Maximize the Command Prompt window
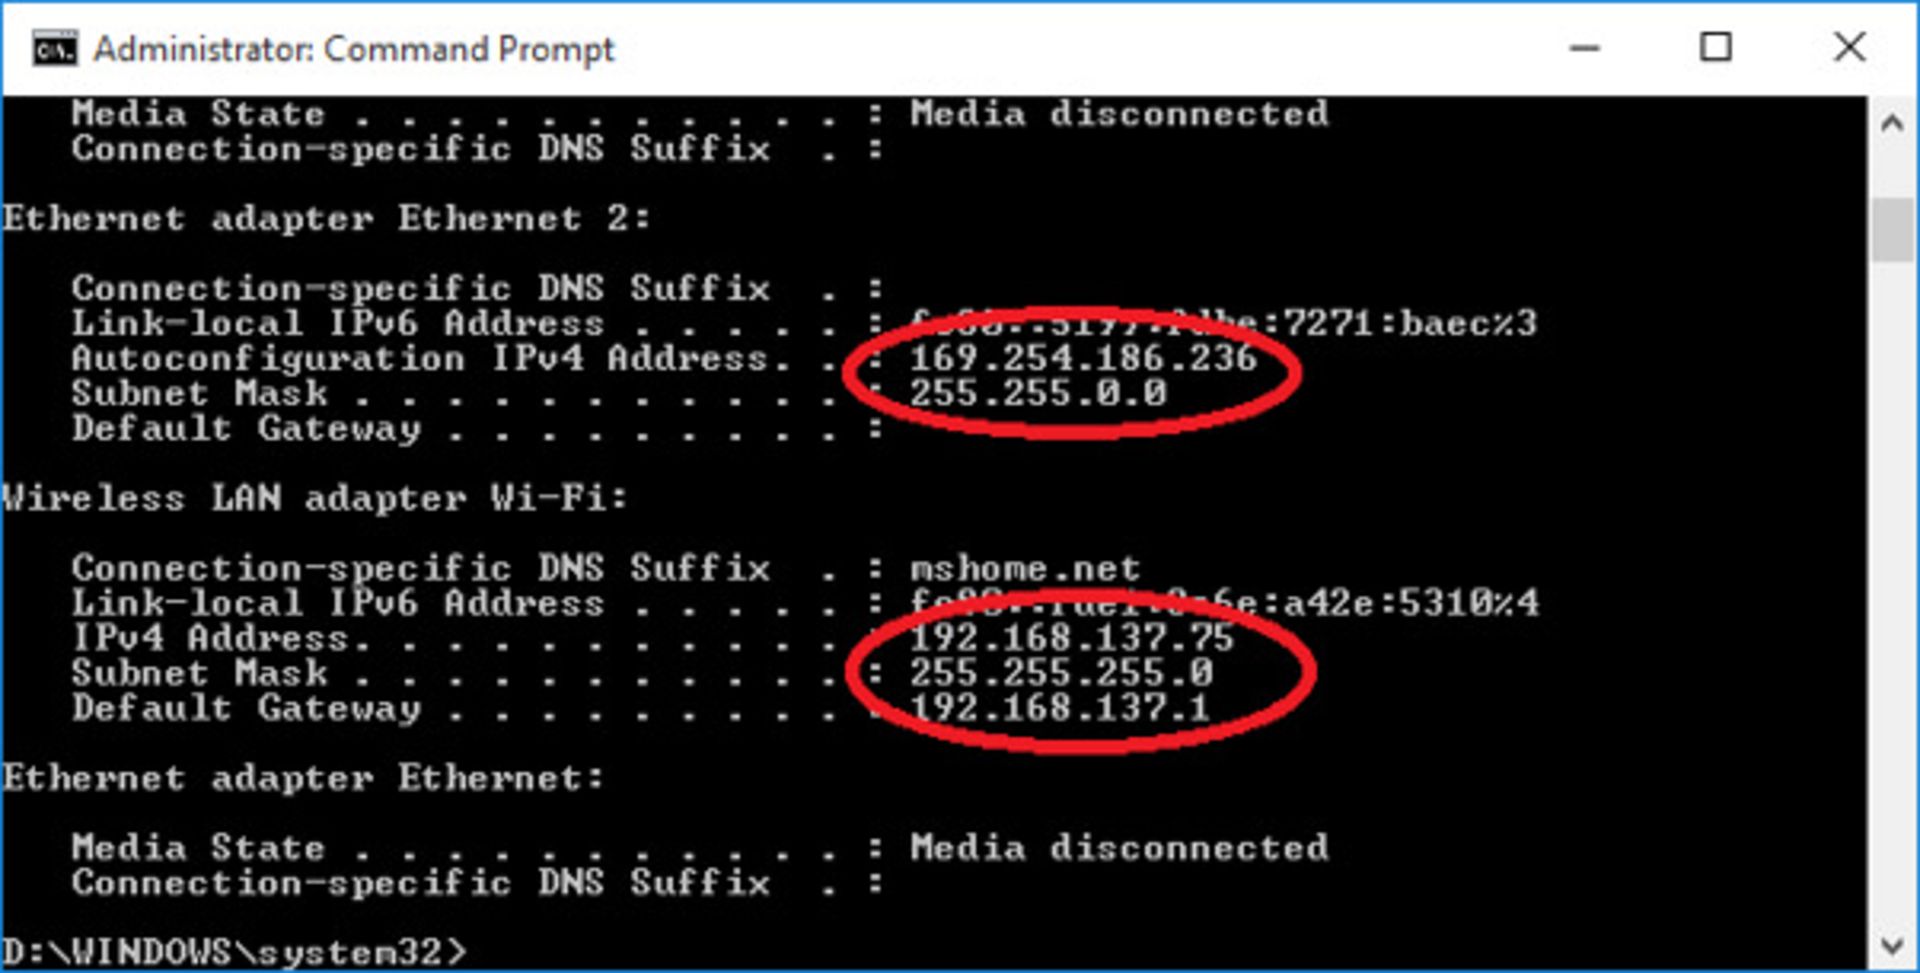 tap(1716, 48)
